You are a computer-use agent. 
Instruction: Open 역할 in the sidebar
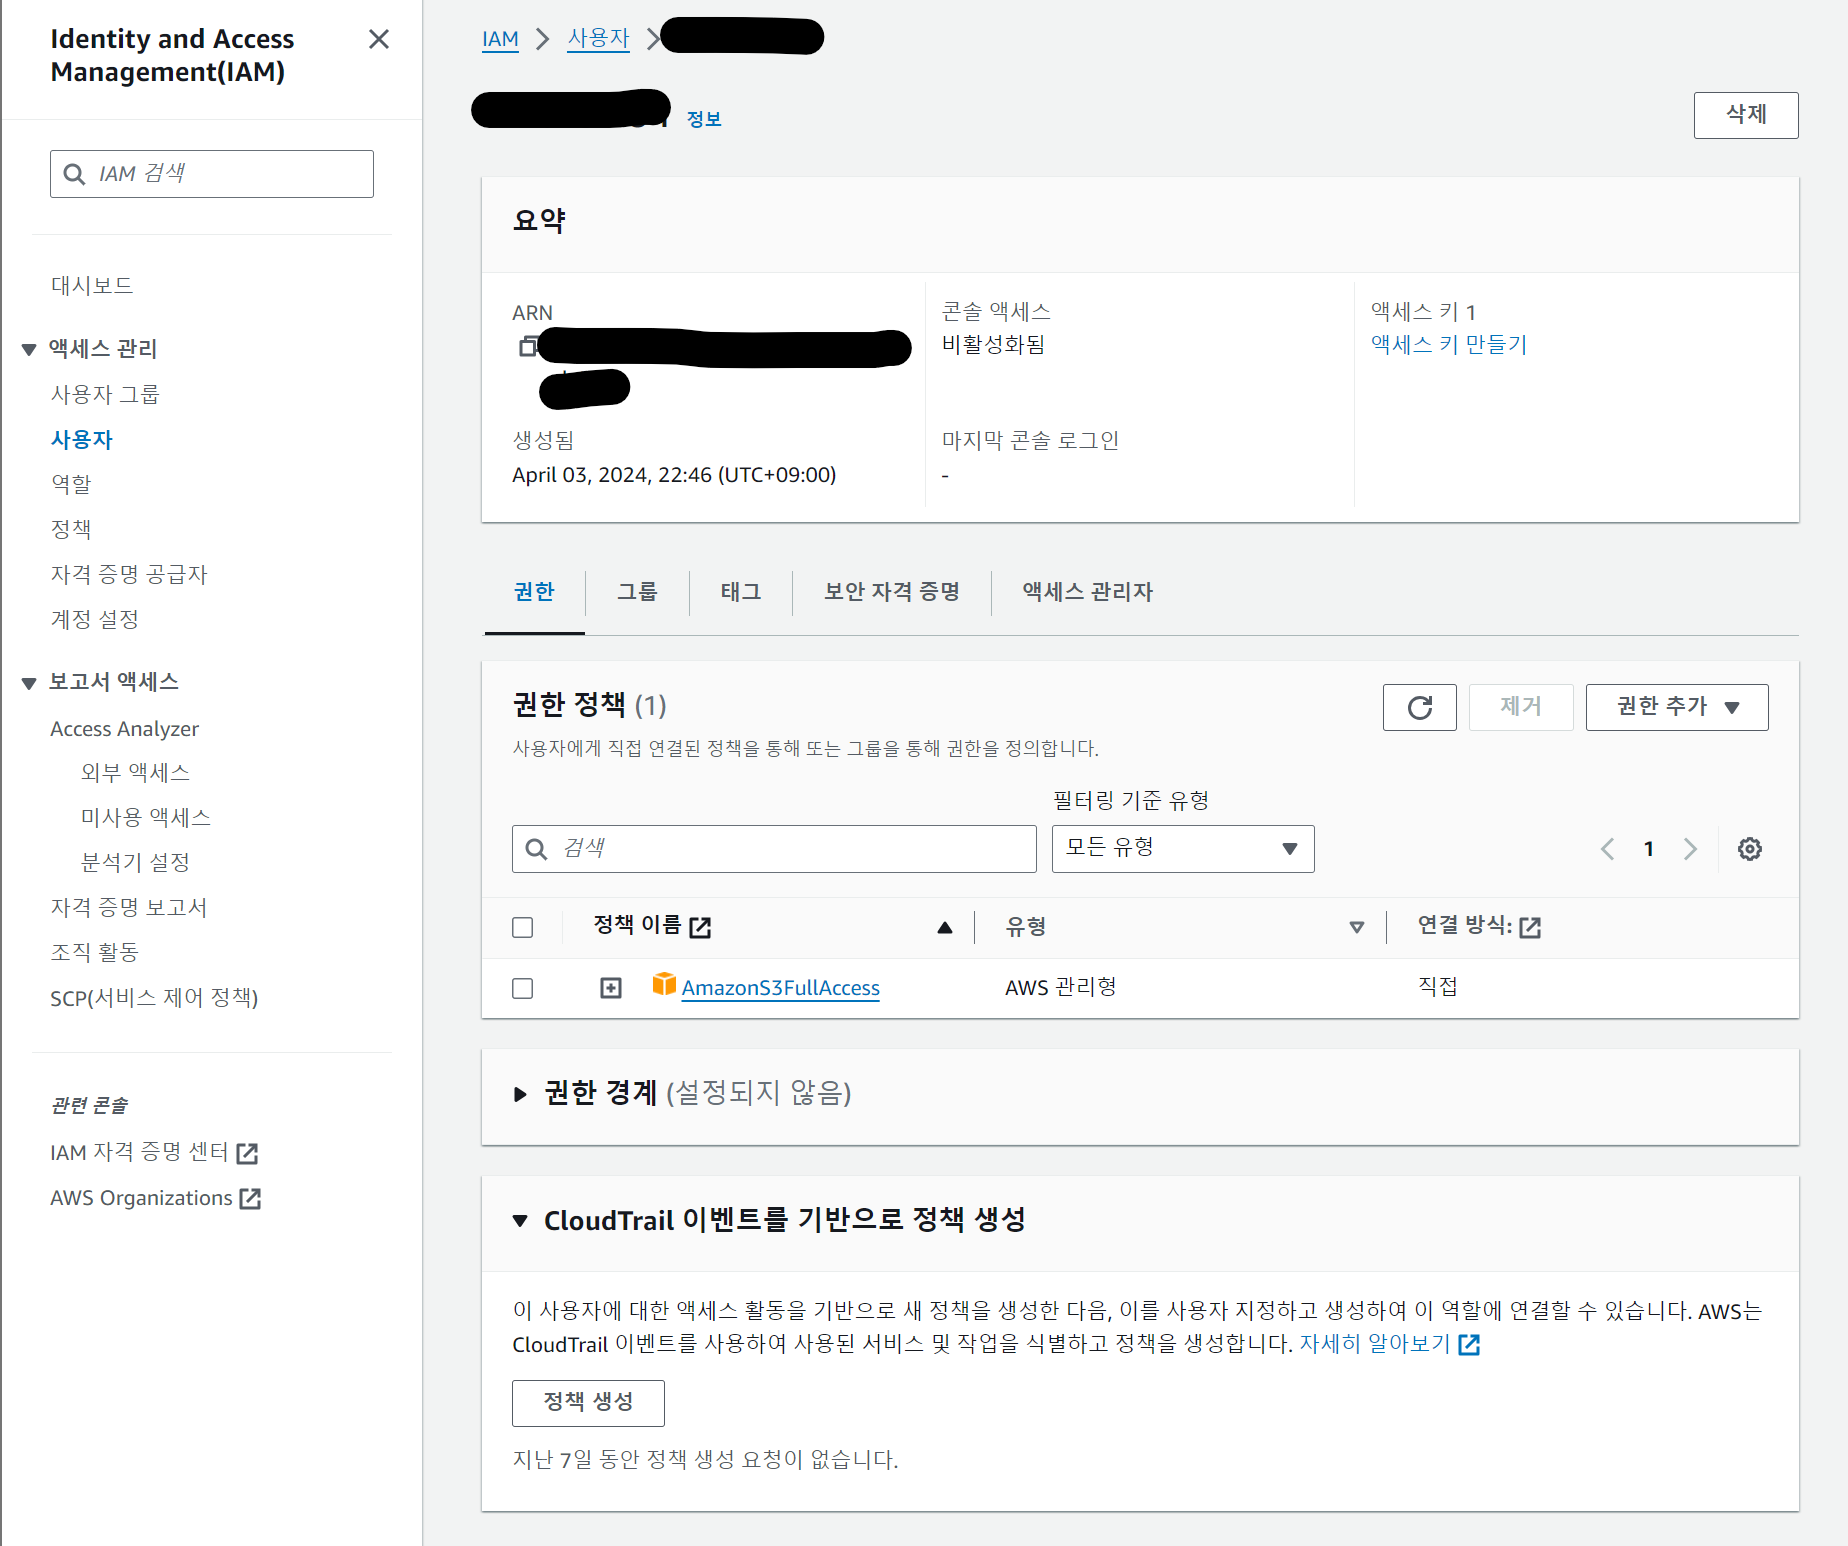click(x=71, y=485)
